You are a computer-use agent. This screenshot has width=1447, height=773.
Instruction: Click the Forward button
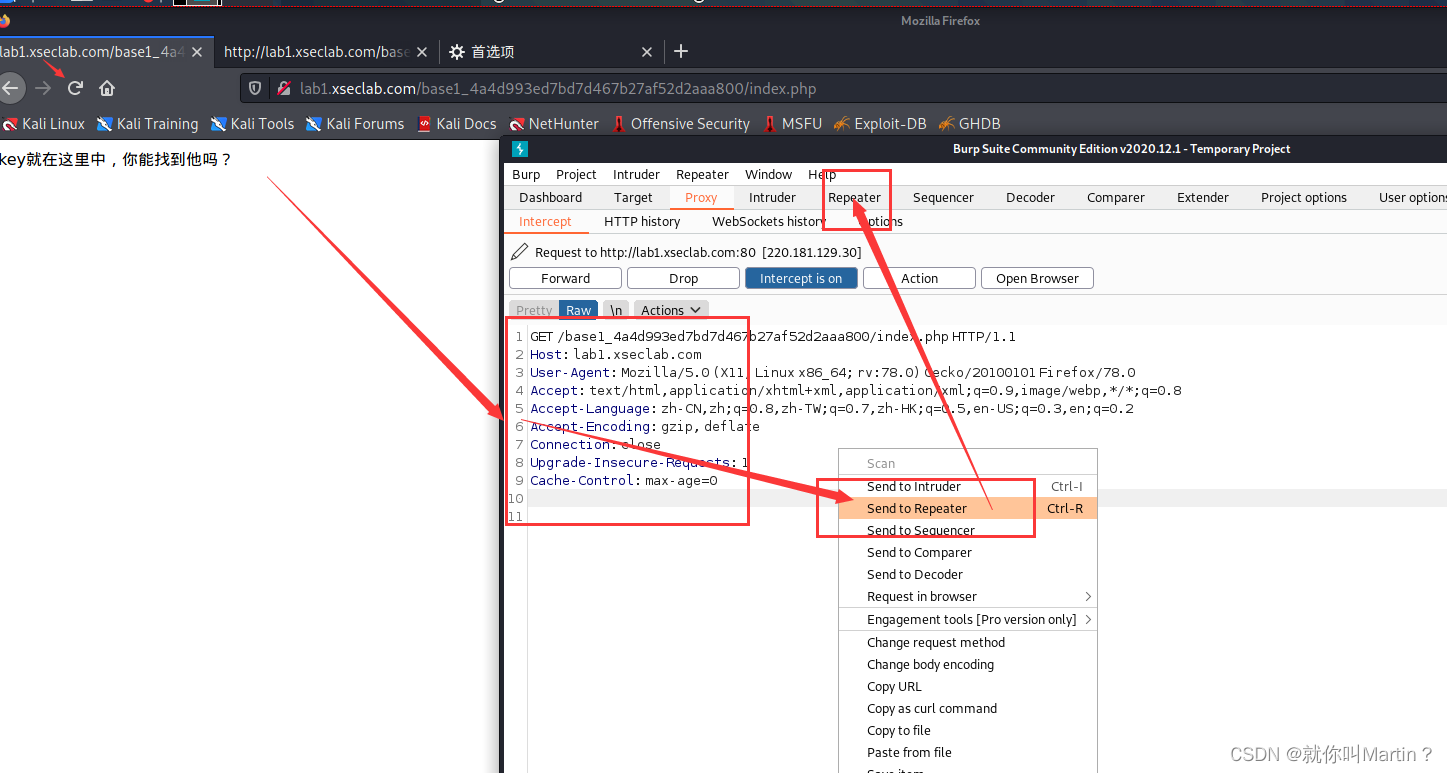click(x=565, y=278)
